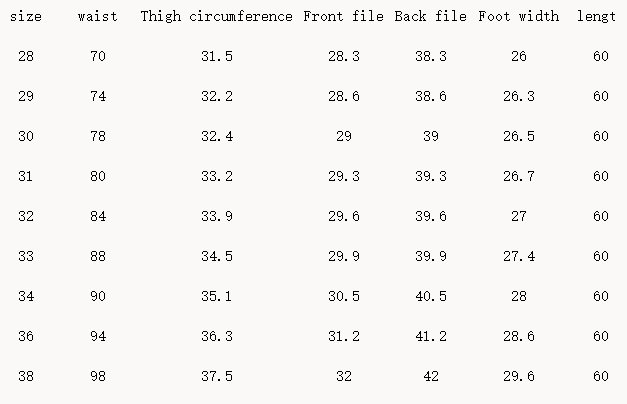The height and width of the screenshot is (404, 627).
Task: Select waist value 84 for size 32
Action: tap(97, 217)
